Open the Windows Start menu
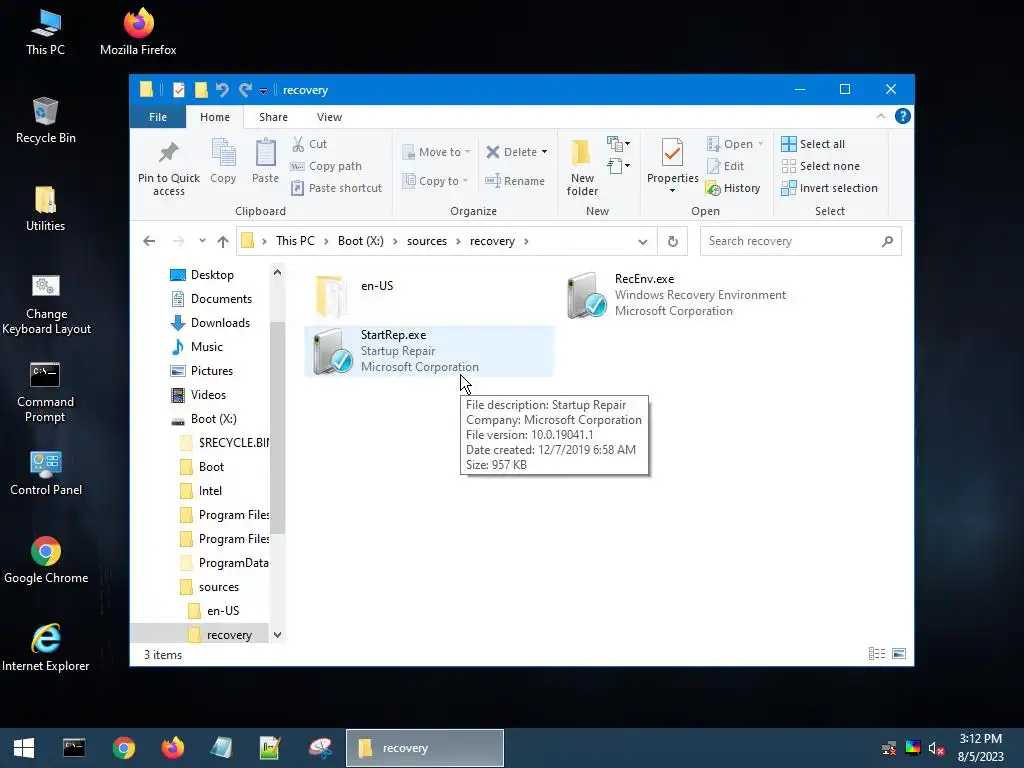Screen dimensions: 1024x768 [x=24, y=748]
